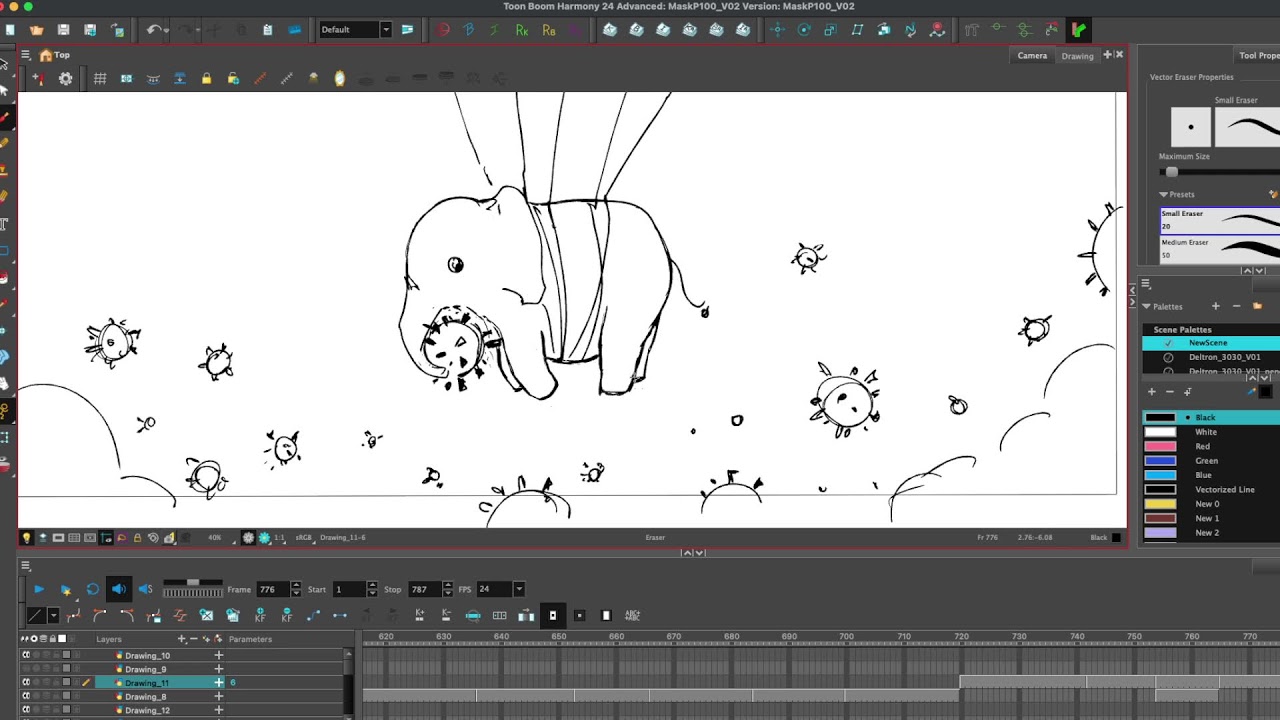Image resolution: width=1280 pixels, height=720 pixels.
Task: Click the Undo arrow
Action: (154, 30)
